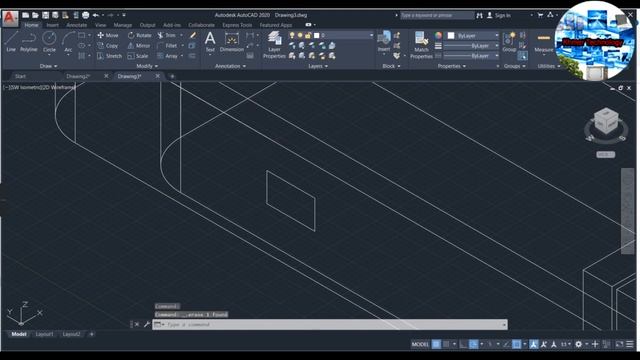This screenshot has width=640, height=360.
Task: Toggle ortho mode in status bar
Action: point(463,344)
